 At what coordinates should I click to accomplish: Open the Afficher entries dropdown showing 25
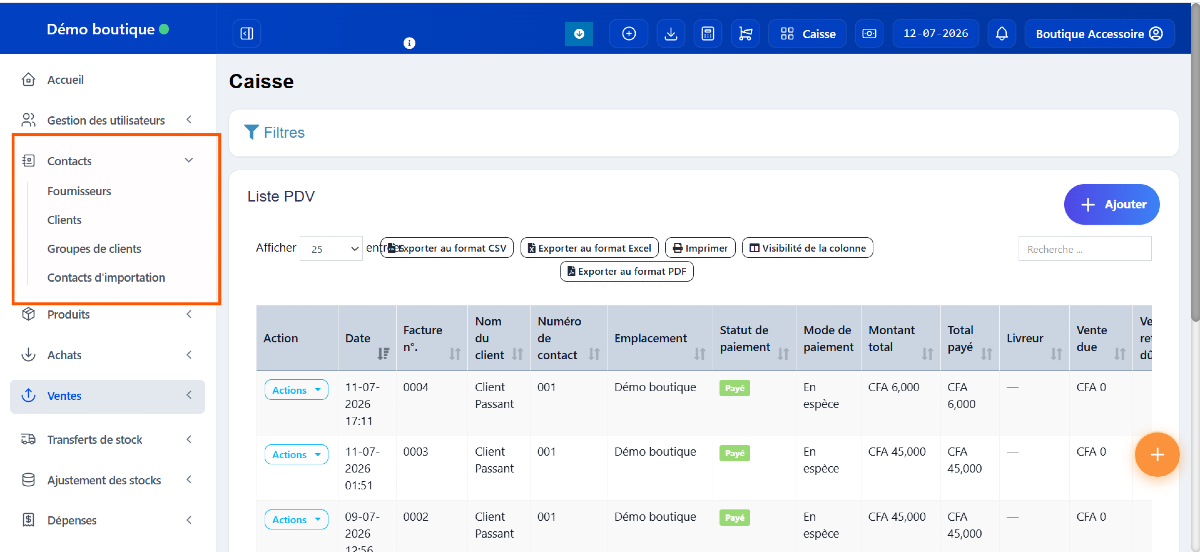coord(331,249)
